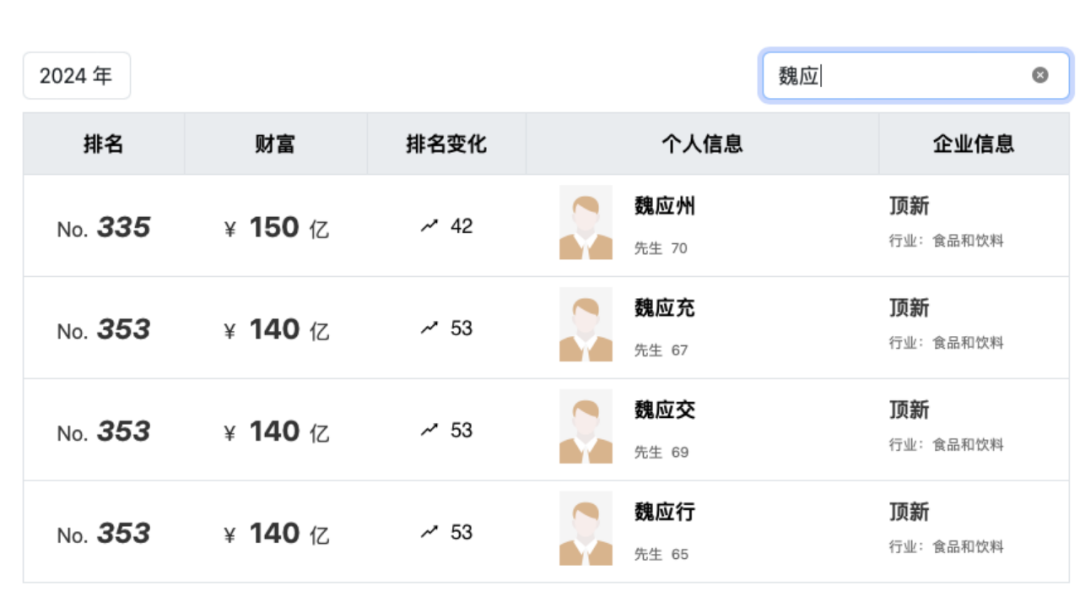Image resolution: width=1080 pixels, height=597 pixels.
Task: Clear the search field text
Action: [1040, 75]
